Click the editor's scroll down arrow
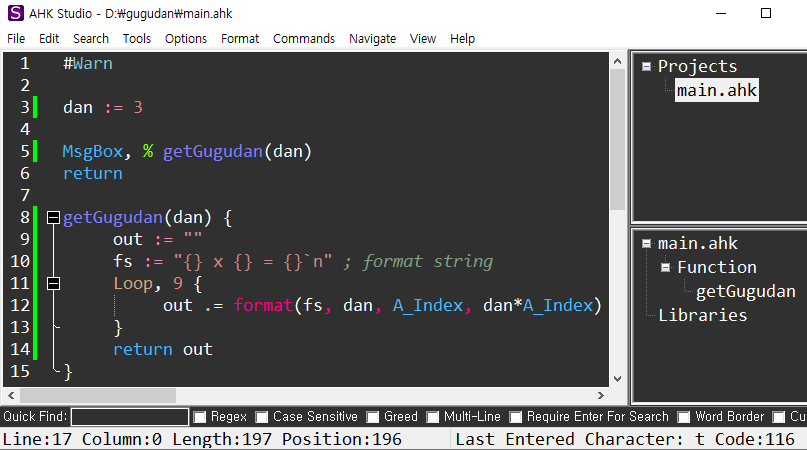Image resolution: width=807 pixels, height=450 pixels. pyautogui.click(x=617, y=378)
